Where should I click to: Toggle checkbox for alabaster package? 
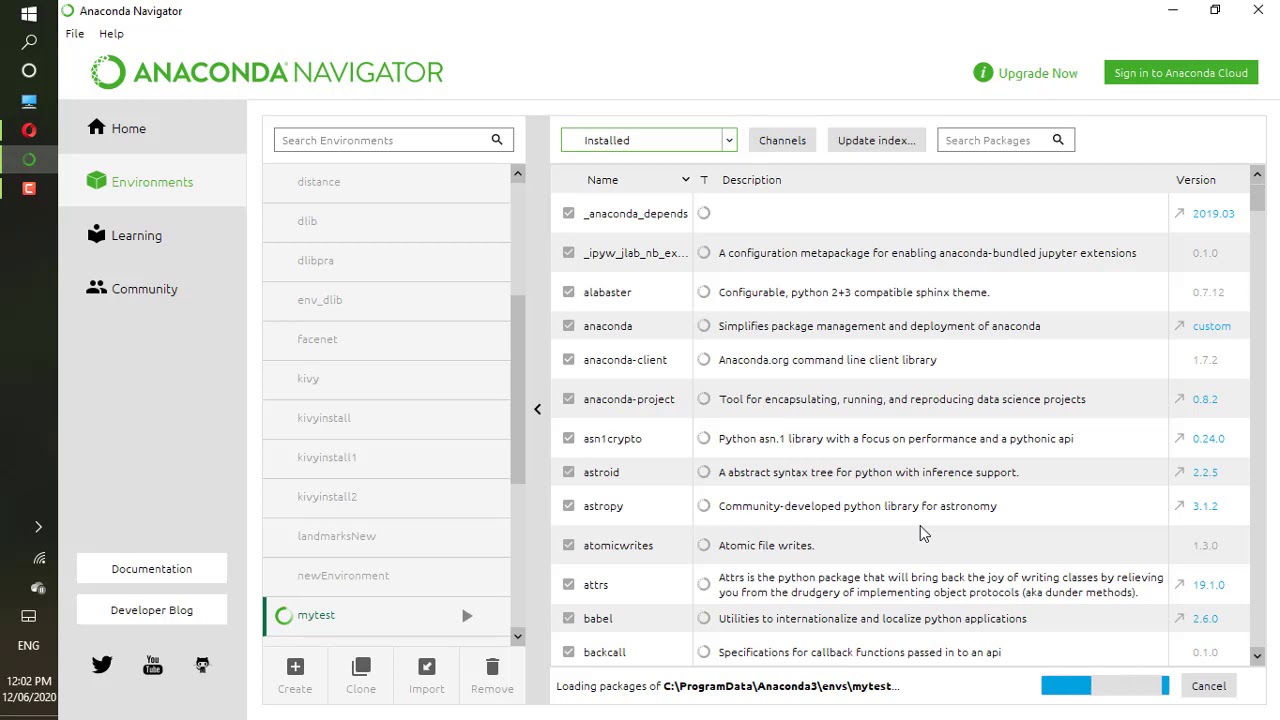[x=569, y=292]
